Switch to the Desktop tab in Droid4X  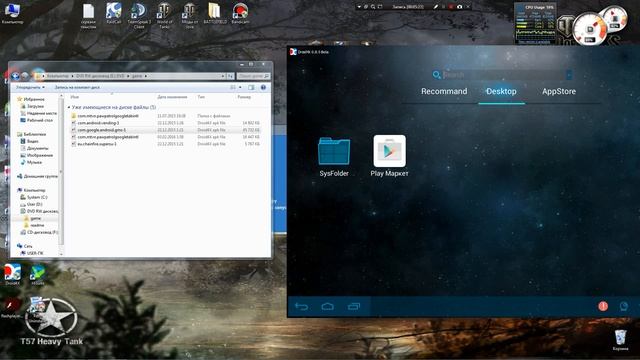click(501, 91)
